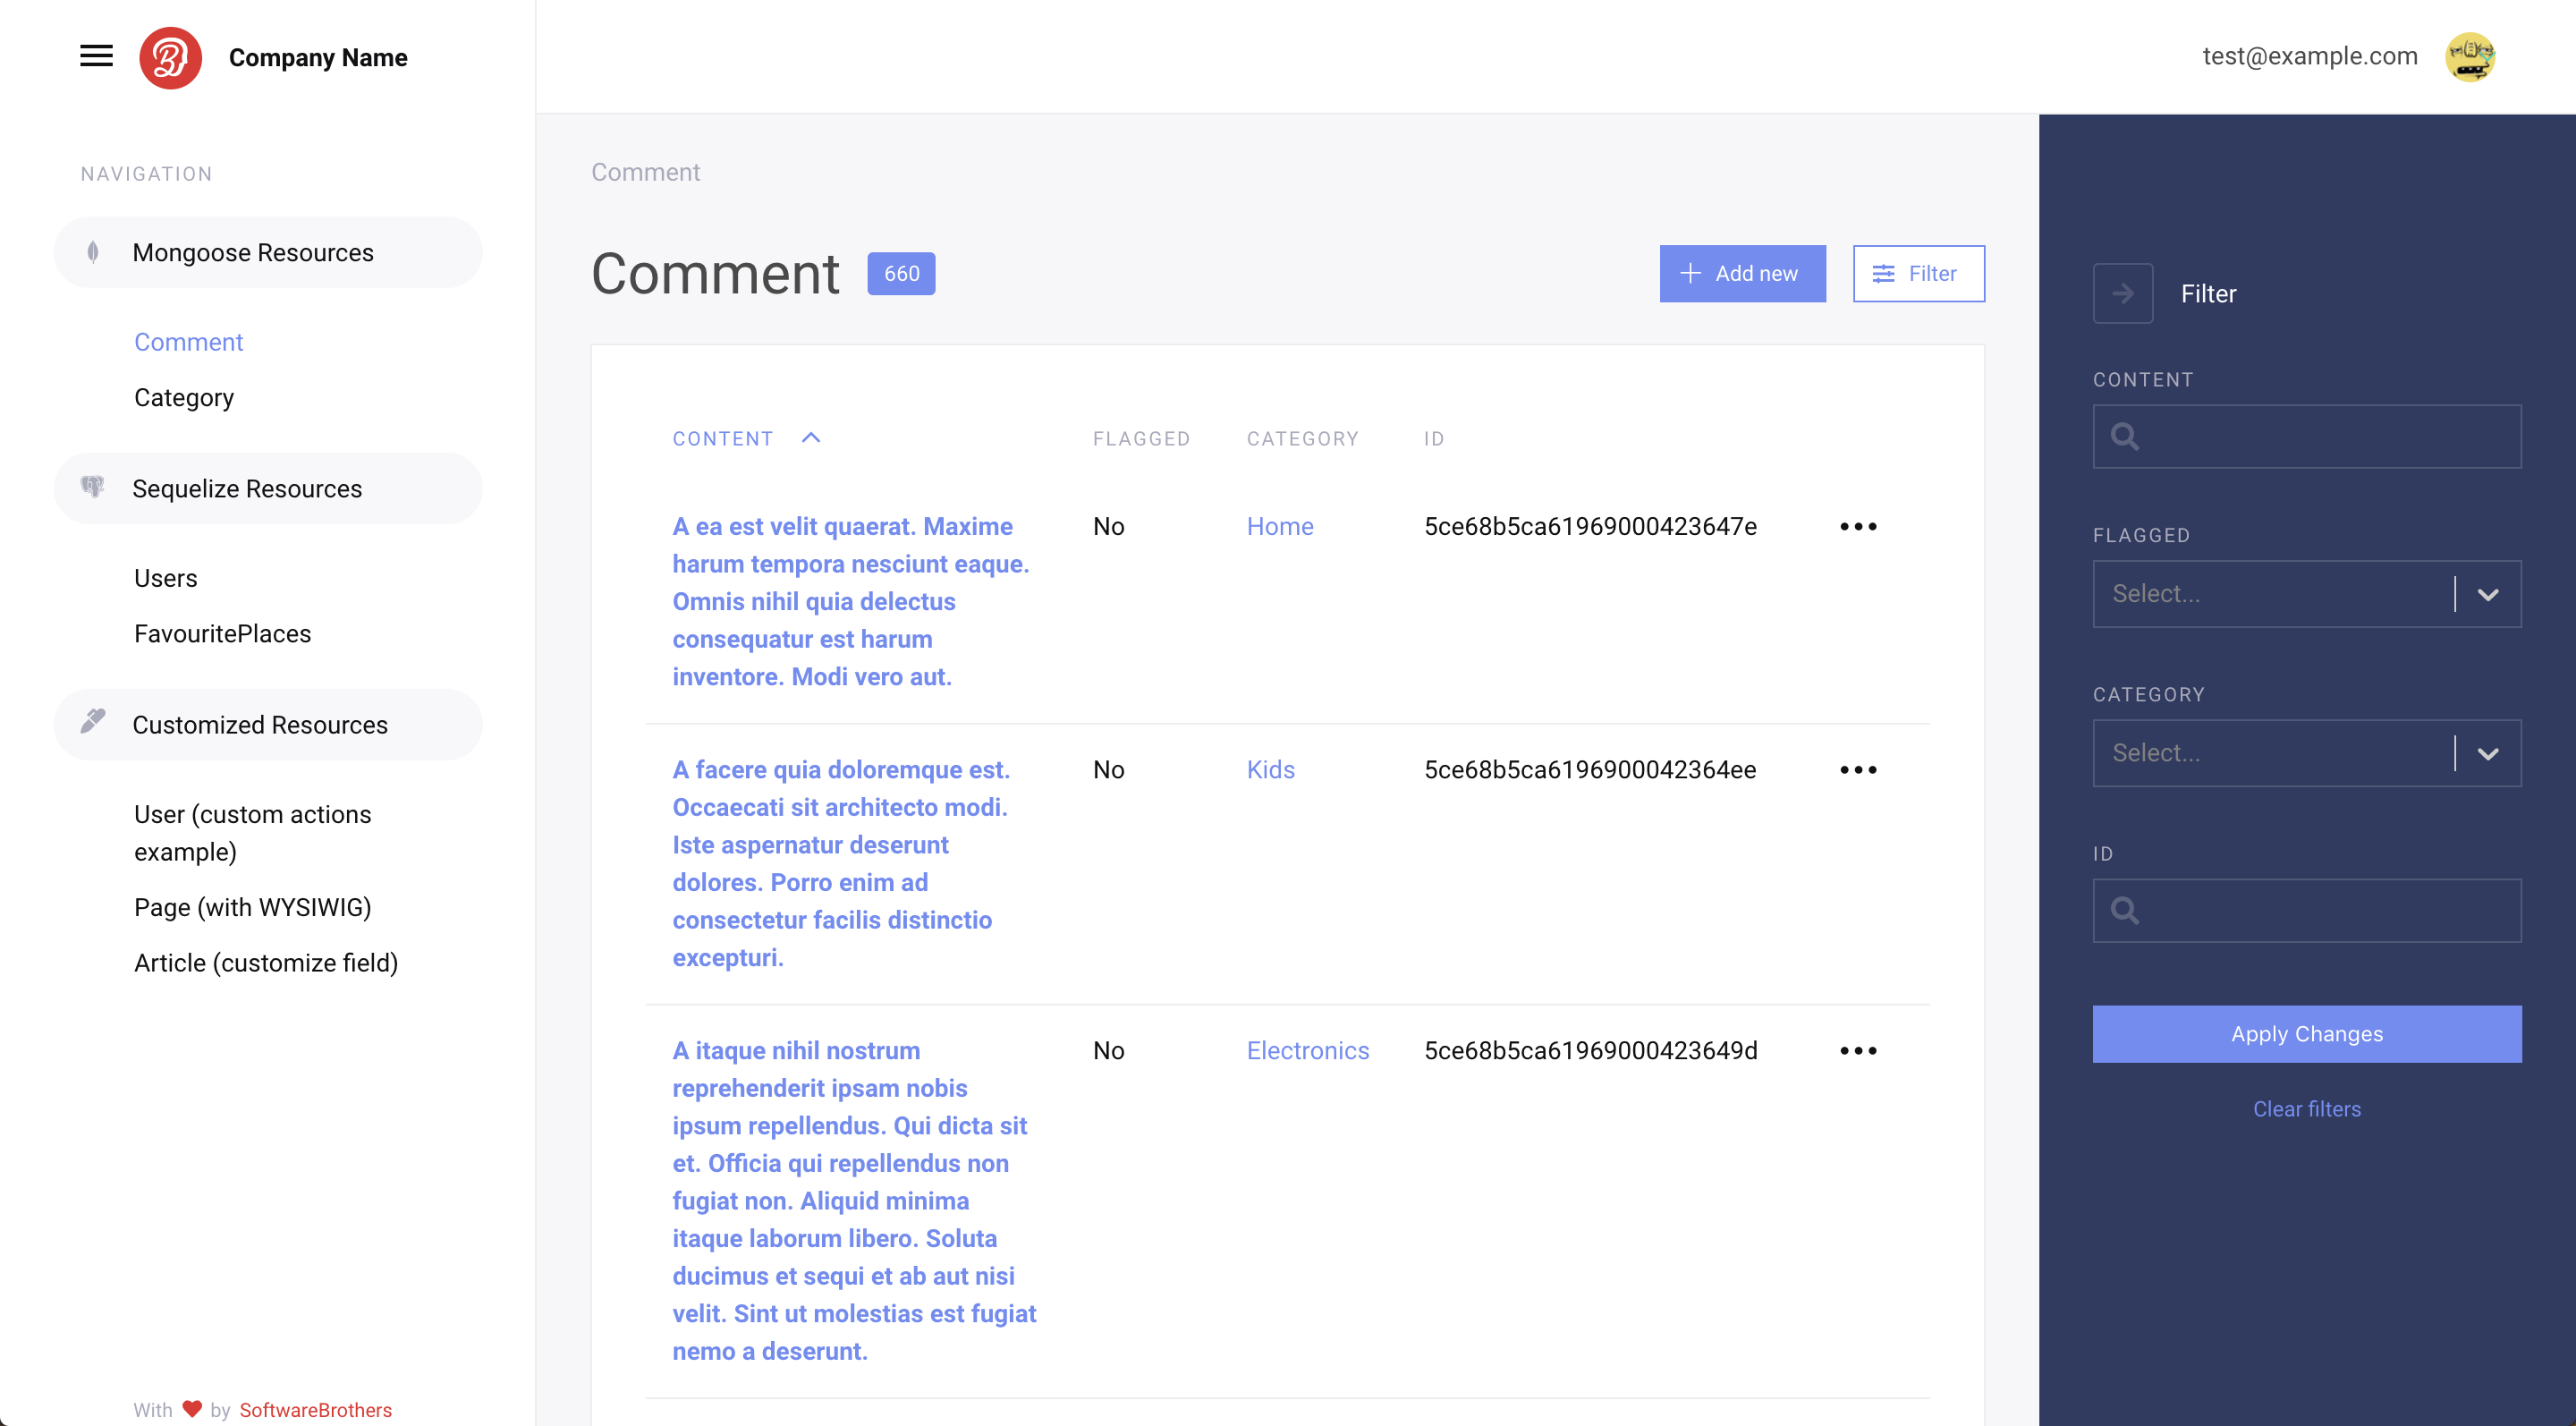Image resolution: width=2576 pixels, height=1426 pixels.
Task: Click the red company logo icon
Action: point(170,57)
